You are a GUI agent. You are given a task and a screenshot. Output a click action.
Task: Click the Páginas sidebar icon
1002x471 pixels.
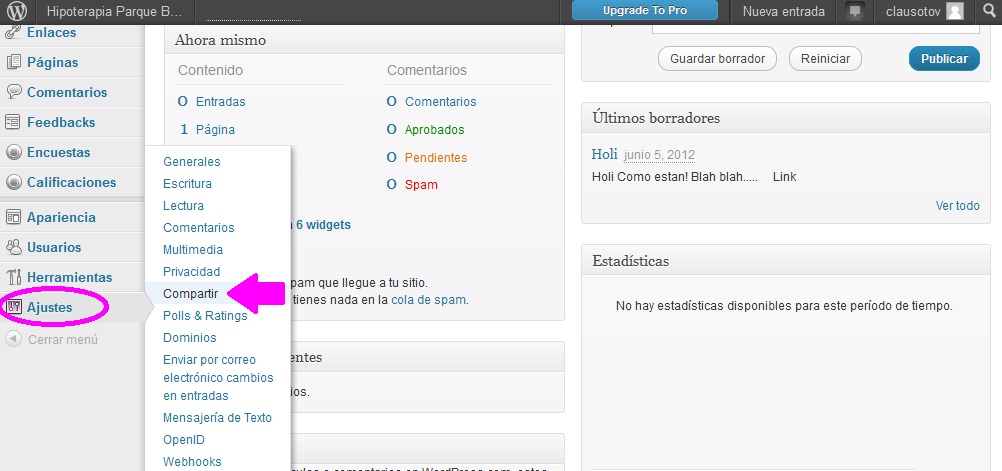[14, 62]
